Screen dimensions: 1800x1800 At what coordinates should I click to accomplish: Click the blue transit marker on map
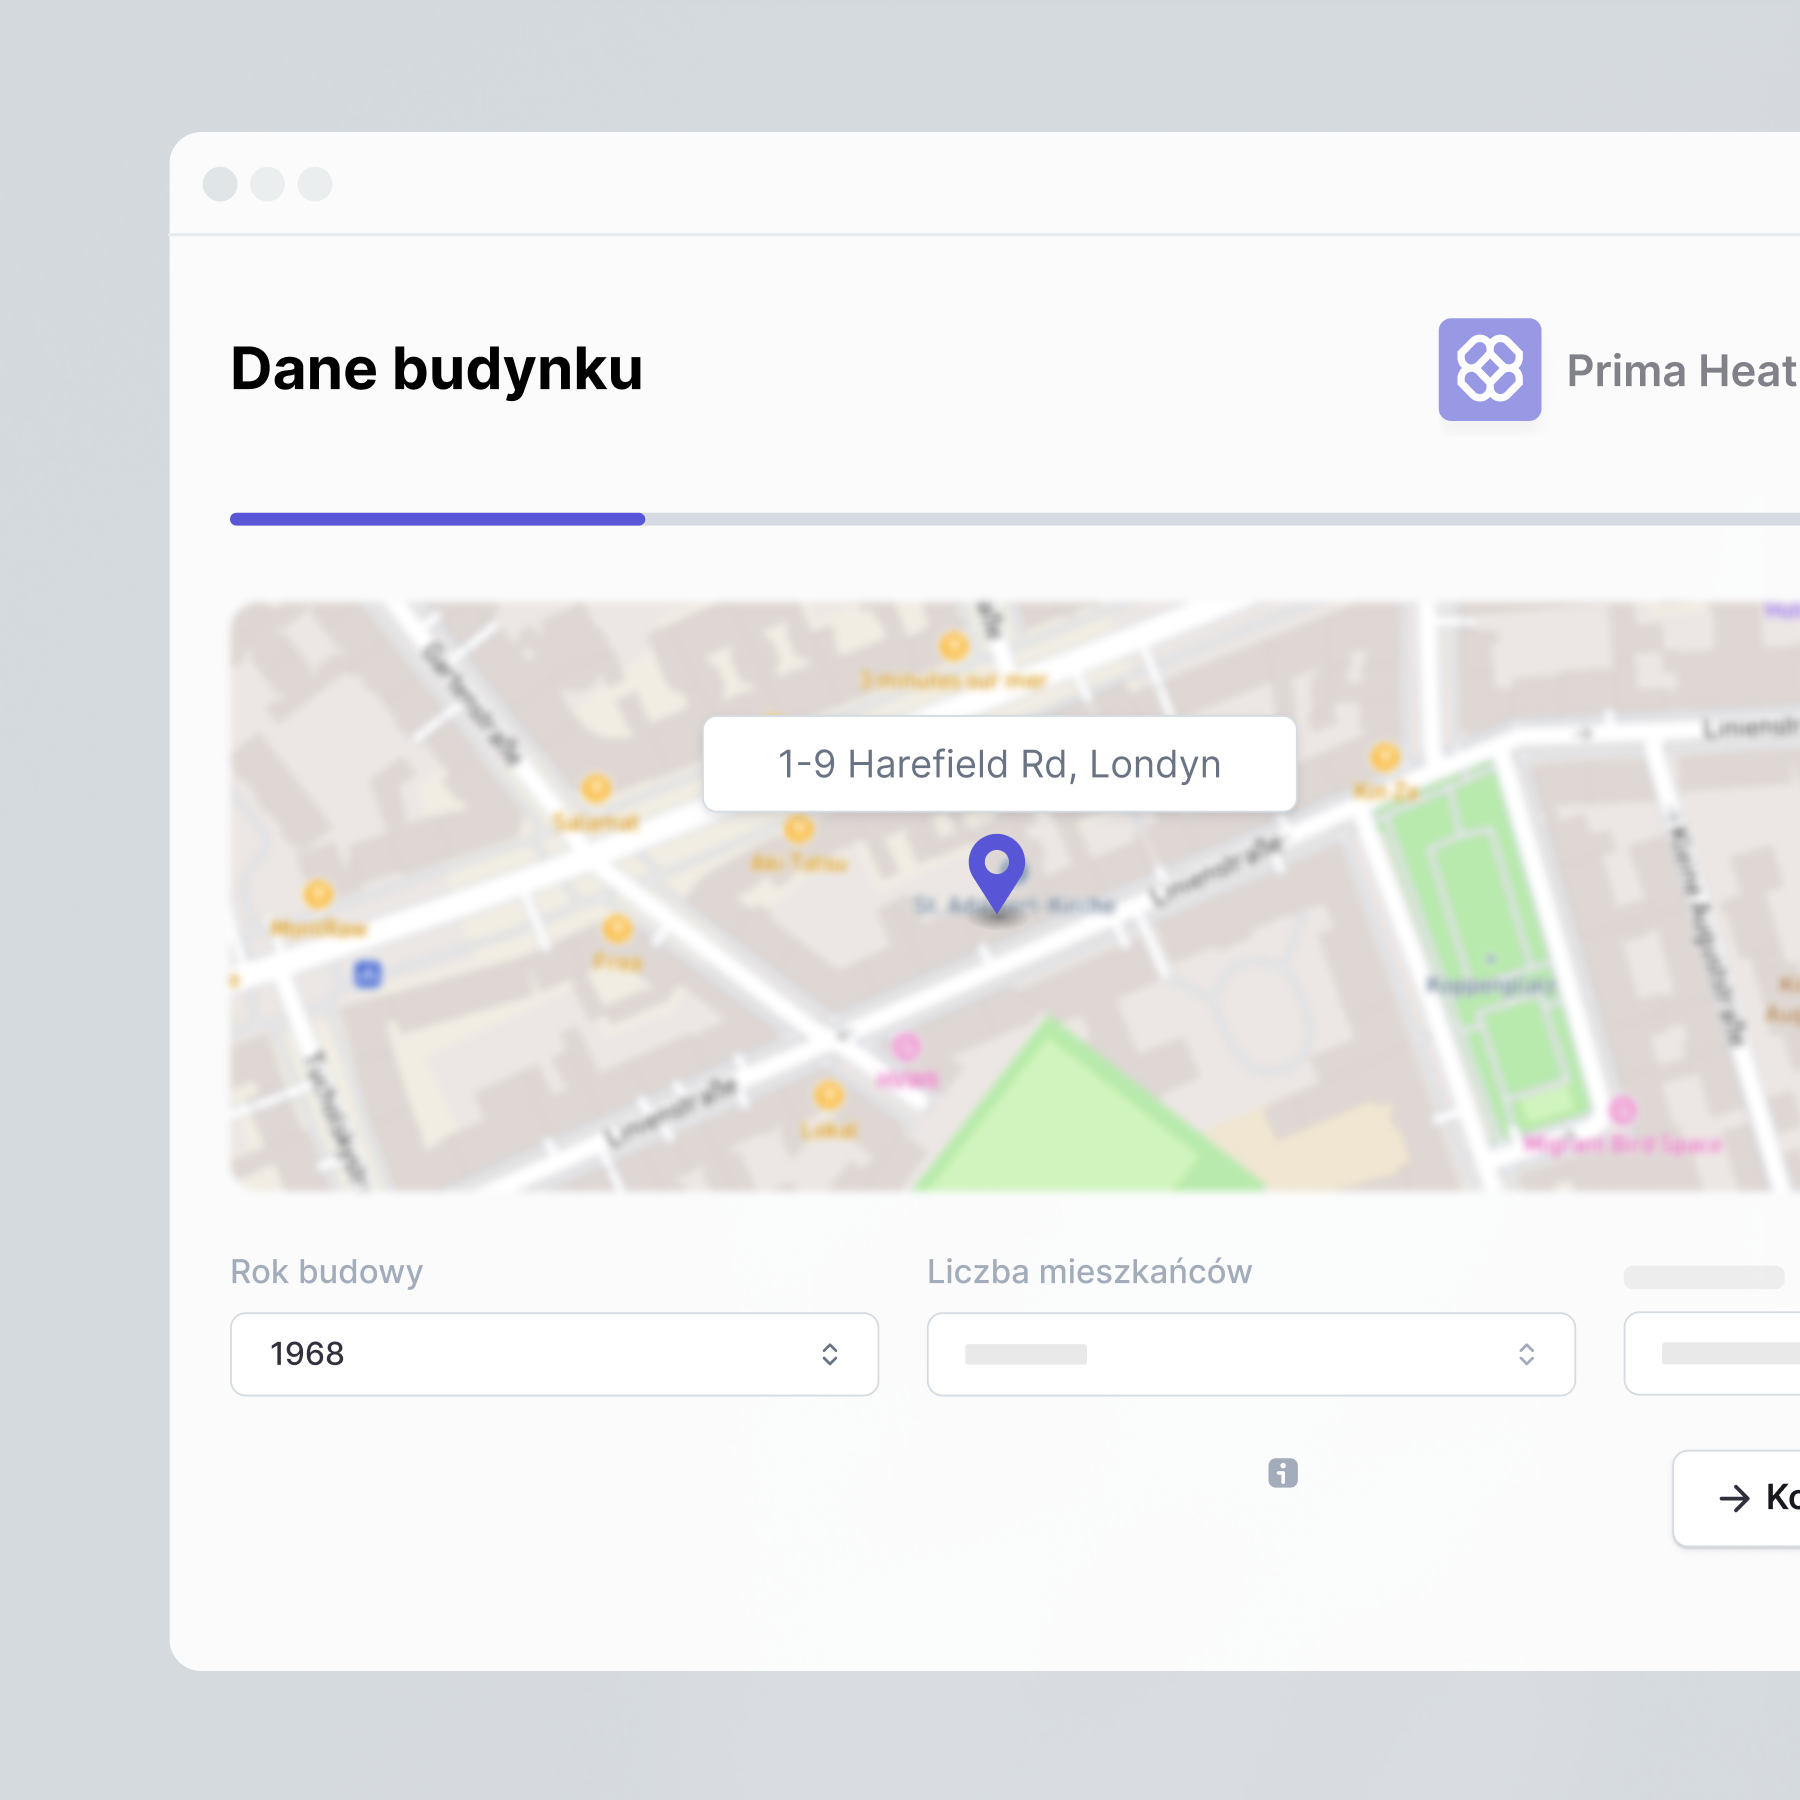click(368, 974)
